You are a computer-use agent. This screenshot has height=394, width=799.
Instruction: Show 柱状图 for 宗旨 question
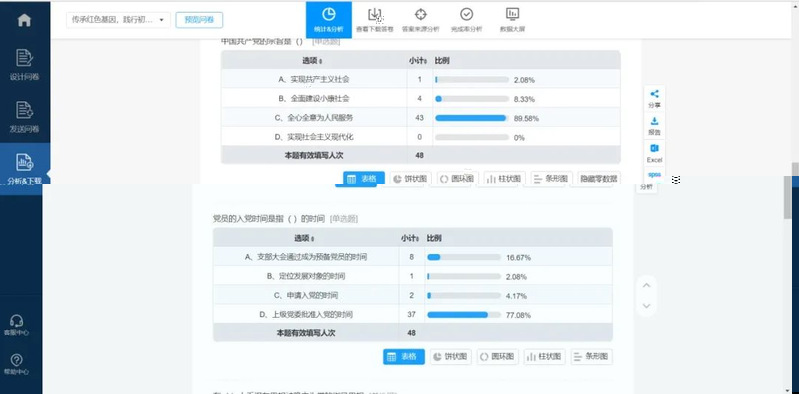[x=504, y=179]
